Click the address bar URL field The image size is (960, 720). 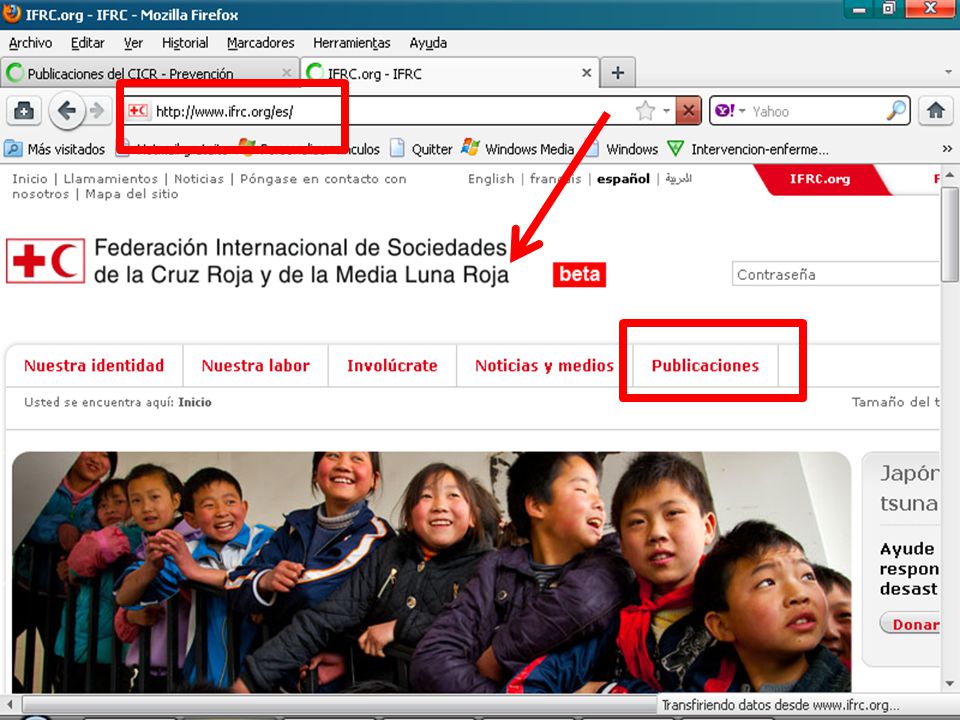tap(392, 111)
